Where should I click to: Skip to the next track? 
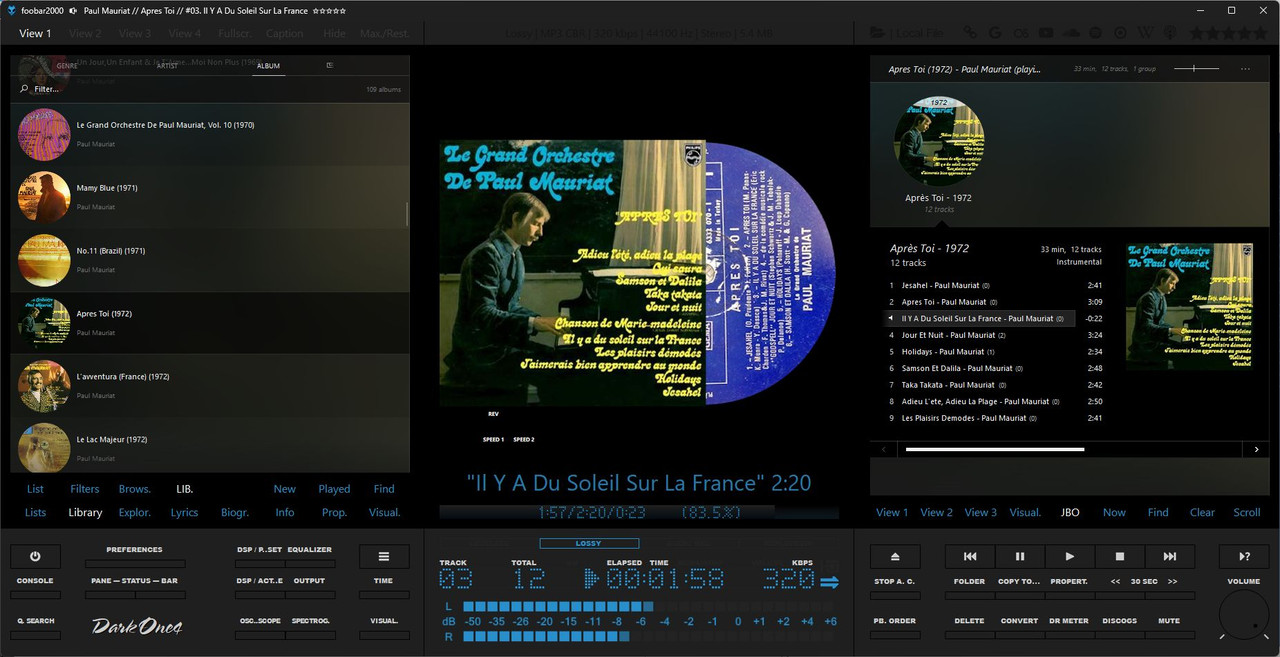[1170, 556]
